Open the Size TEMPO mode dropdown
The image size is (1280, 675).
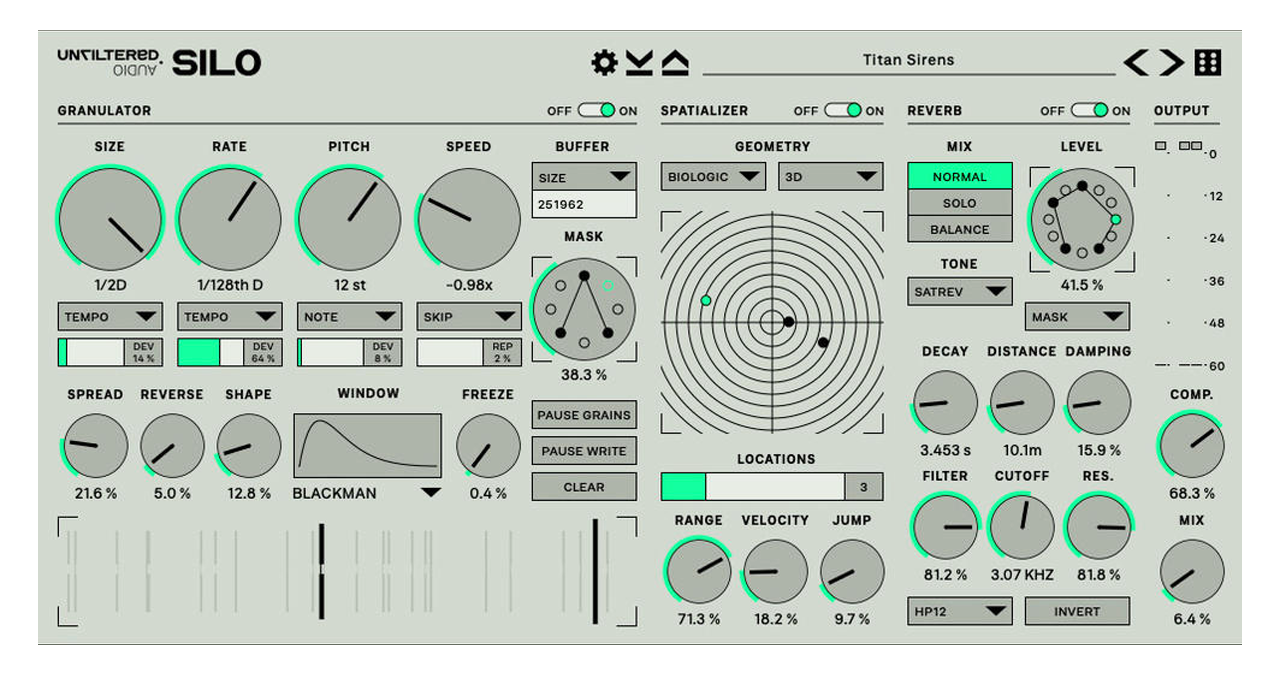109,317
